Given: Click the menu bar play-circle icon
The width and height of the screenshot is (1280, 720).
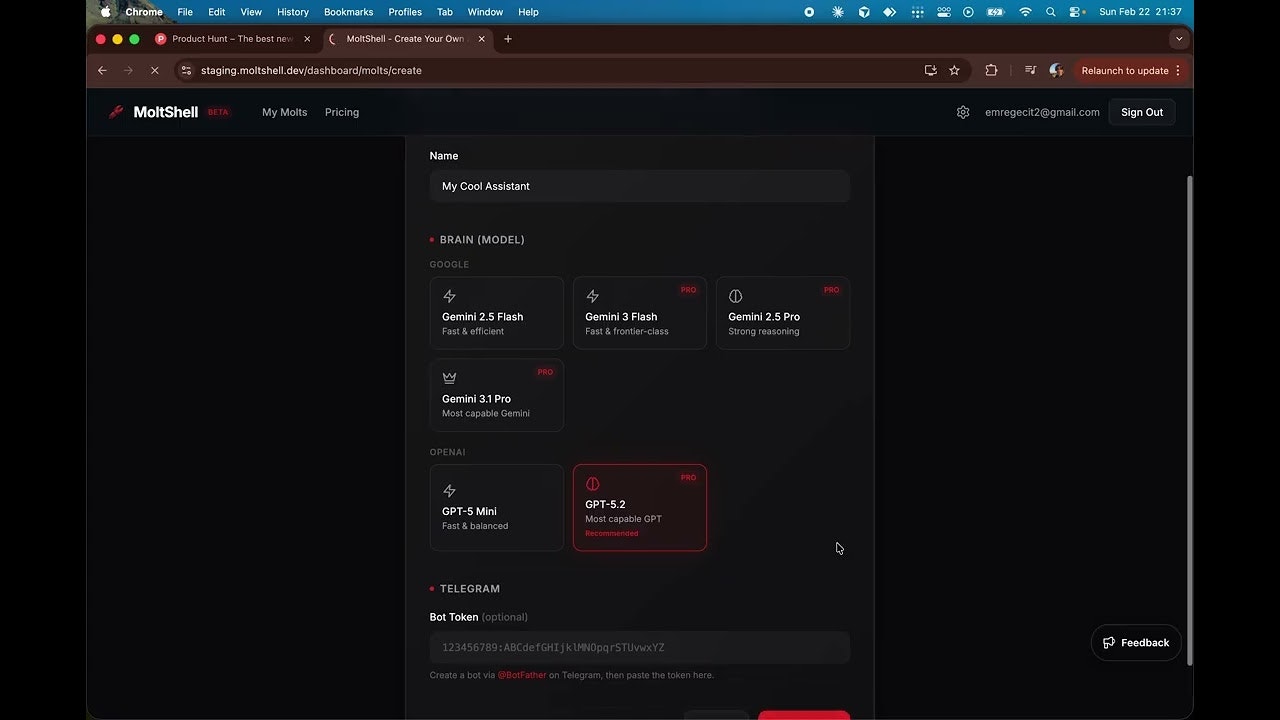Looking at the screenshot, I should (x=968, y=12).
